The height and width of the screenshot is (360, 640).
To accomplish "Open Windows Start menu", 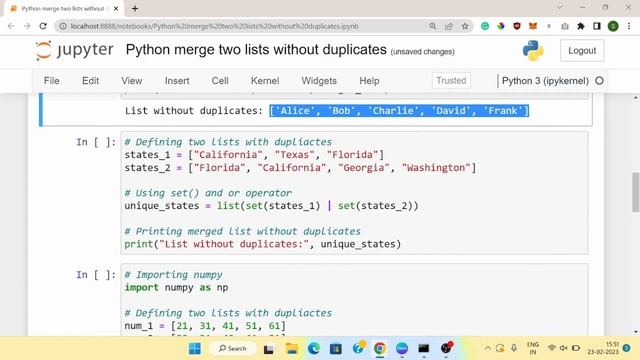I will 195,349.
